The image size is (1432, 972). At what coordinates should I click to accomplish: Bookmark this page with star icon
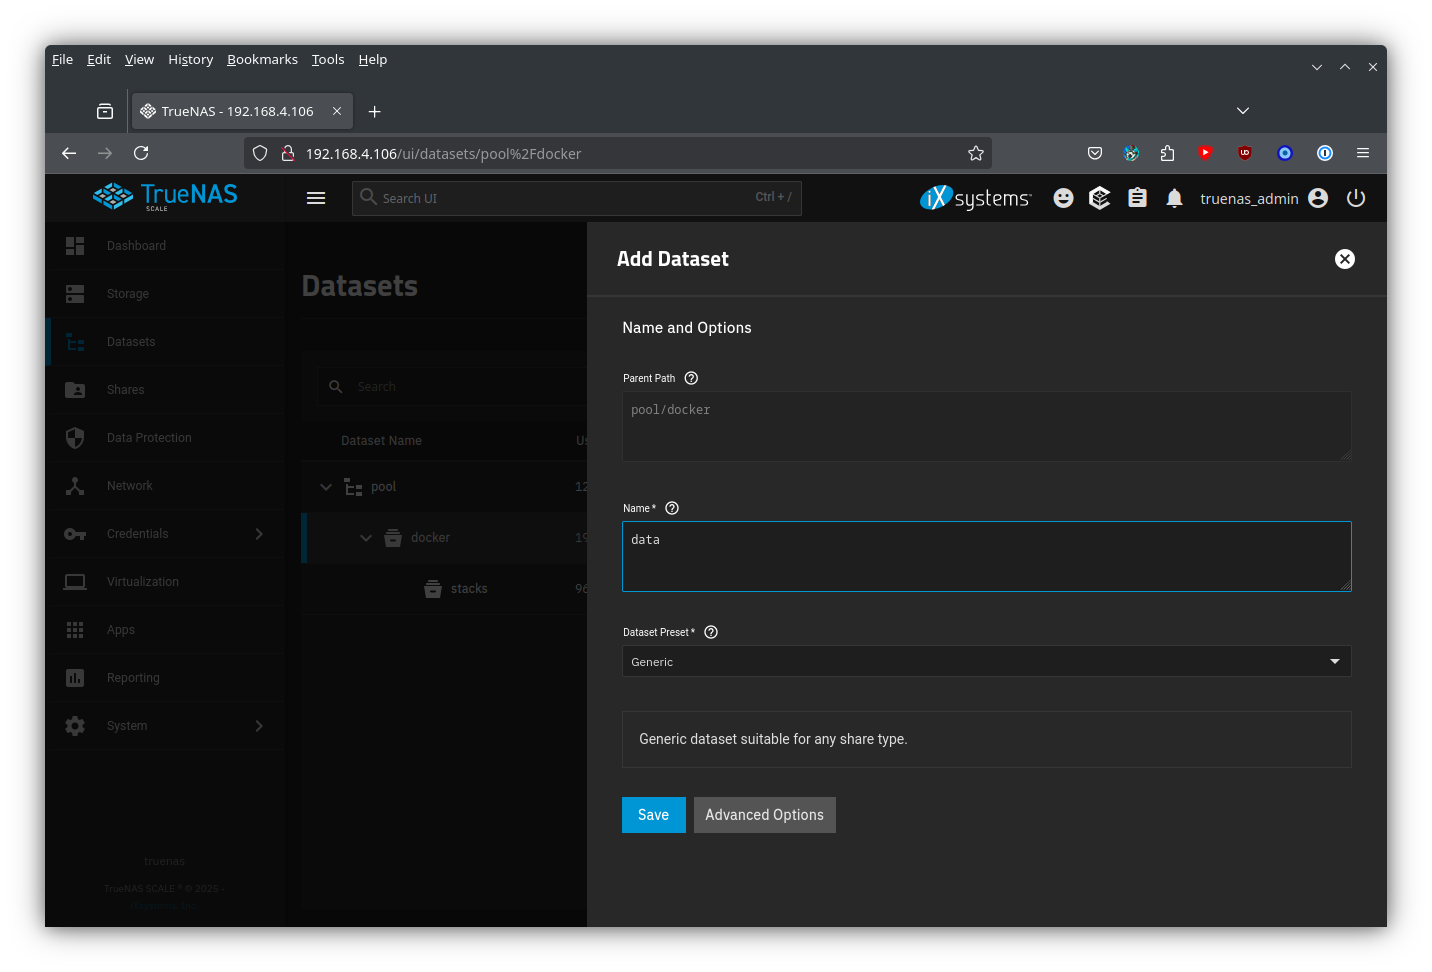(975, 153)
